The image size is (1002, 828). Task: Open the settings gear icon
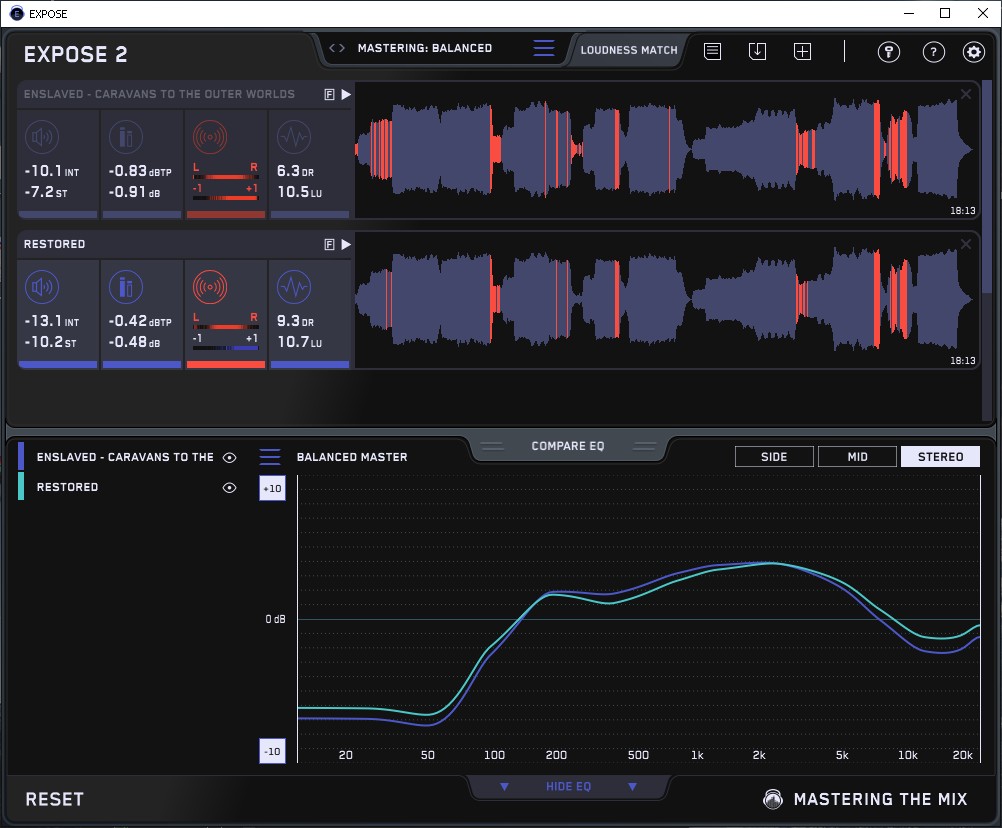click(974, 52)
